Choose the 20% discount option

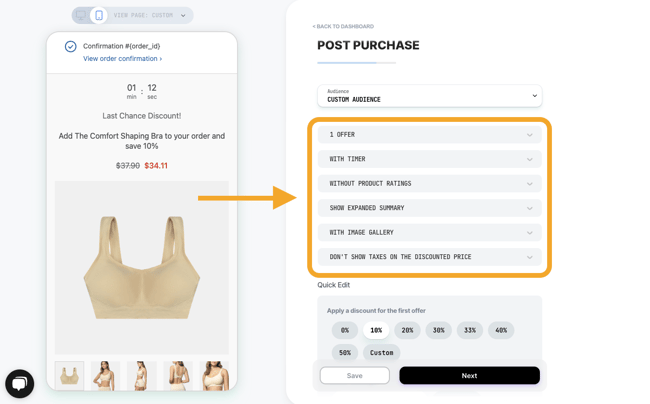[407, 330]
